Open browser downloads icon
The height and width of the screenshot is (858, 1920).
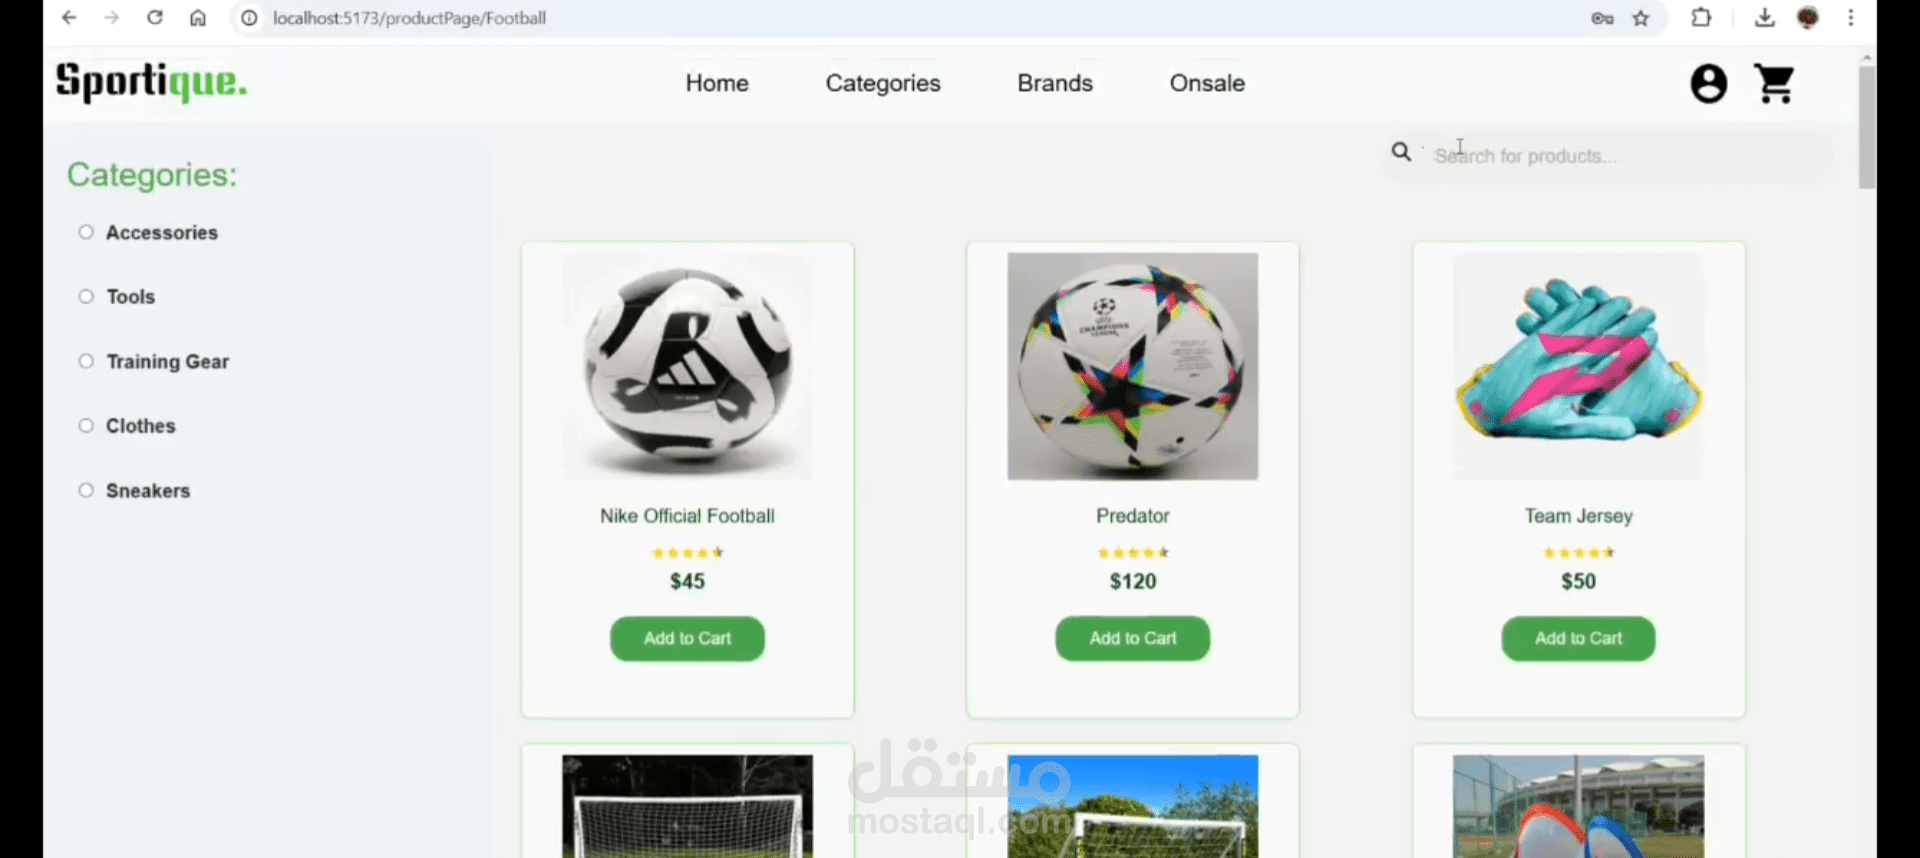(1764, 18)
